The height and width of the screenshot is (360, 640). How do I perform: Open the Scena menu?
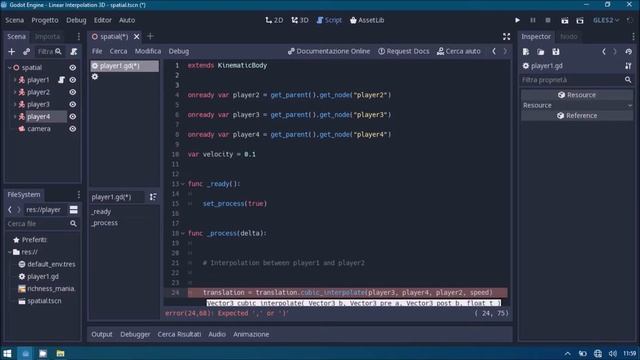(x=15, y=20)
